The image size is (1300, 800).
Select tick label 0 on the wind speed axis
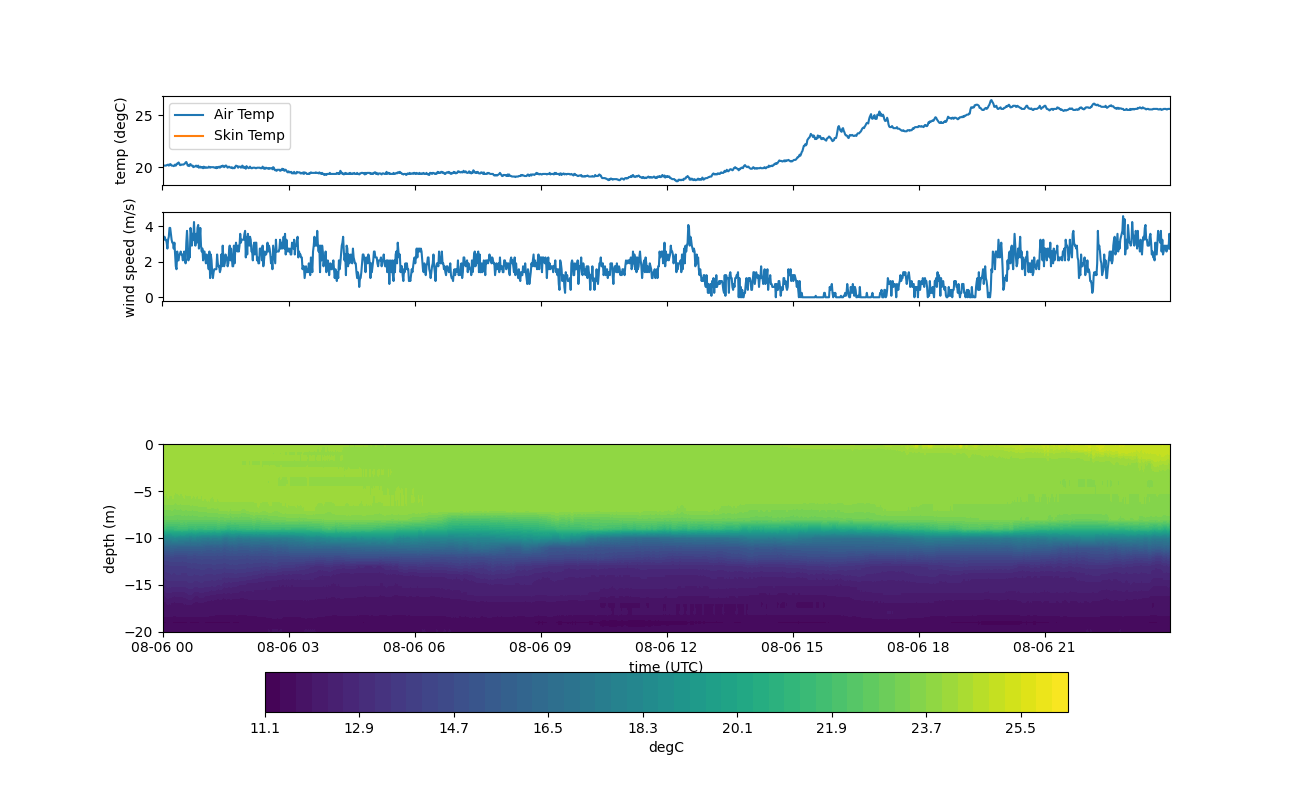[151, 297]
